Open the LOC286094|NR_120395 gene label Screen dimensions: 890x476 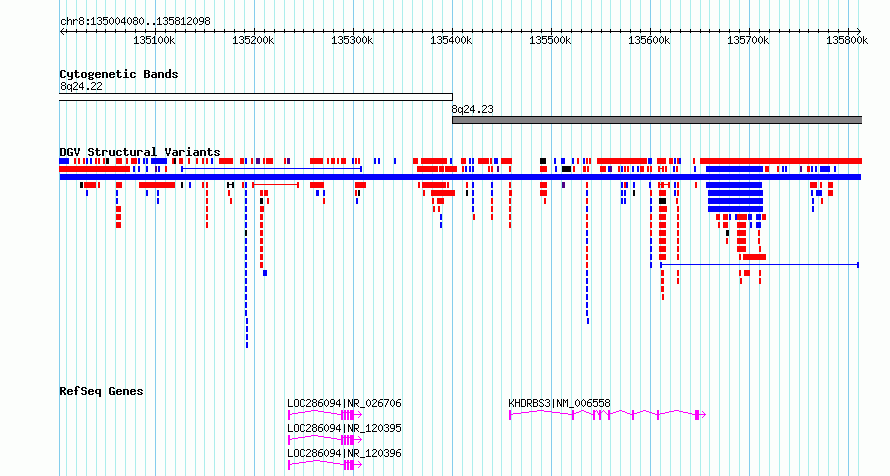point(344,428)
